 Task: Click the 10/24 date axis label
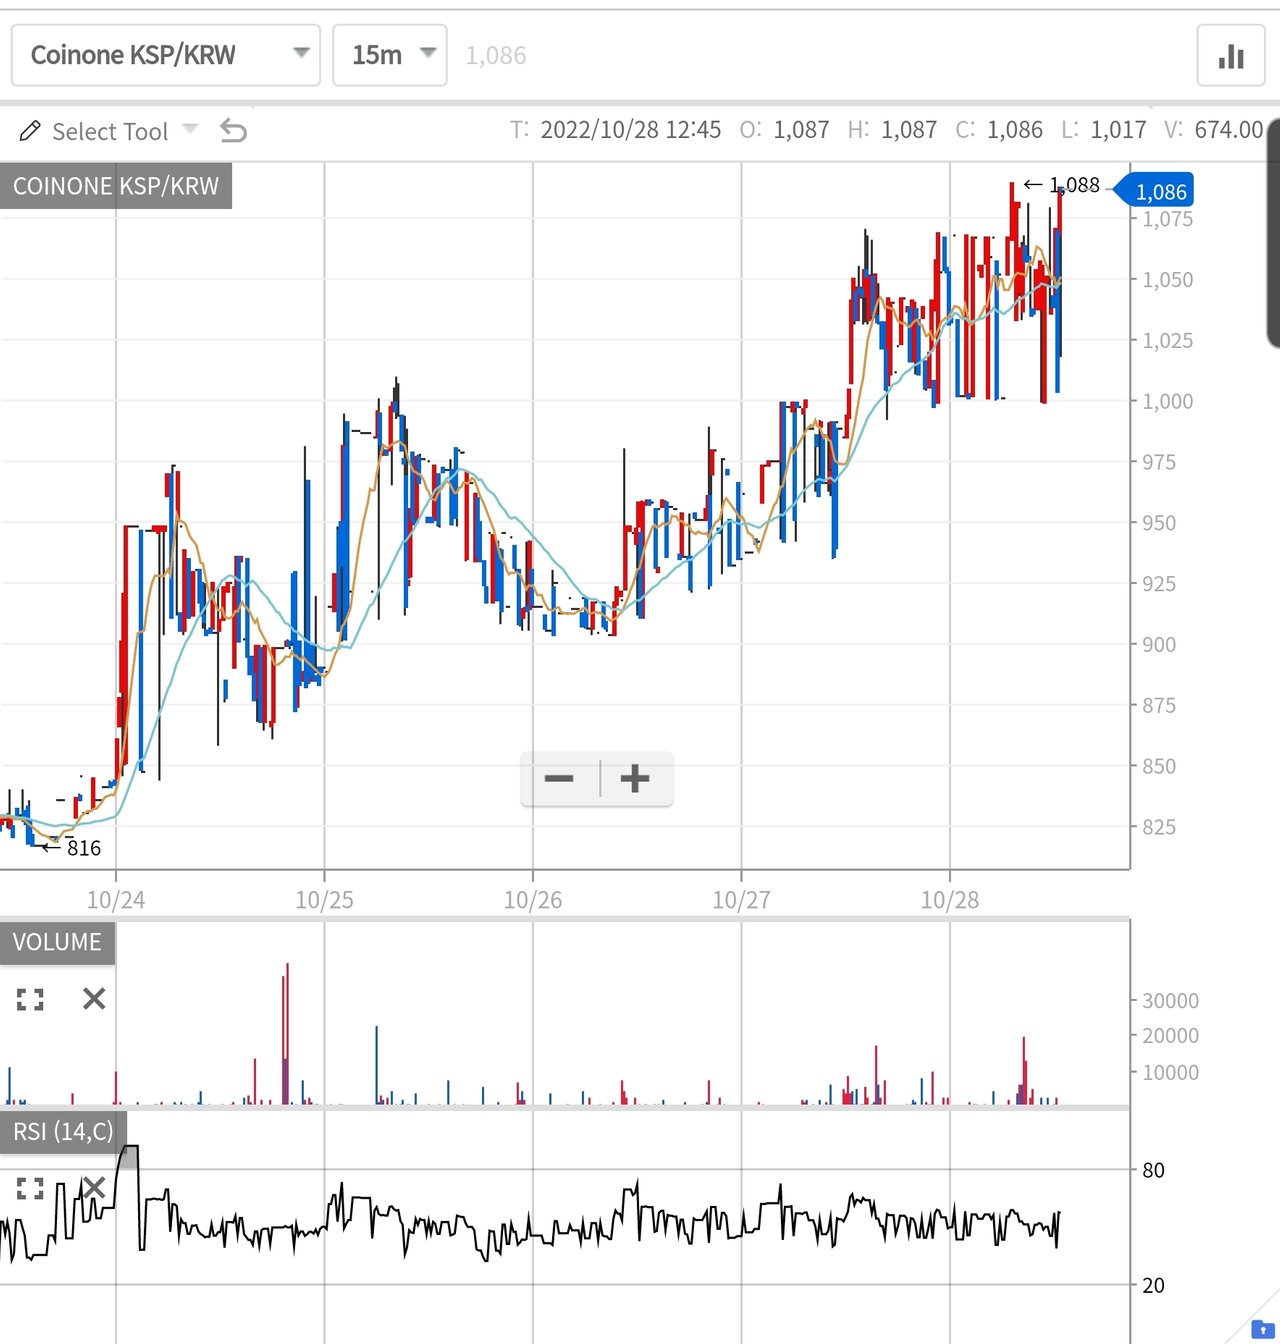pyautogui.click(x=116, y=900)
